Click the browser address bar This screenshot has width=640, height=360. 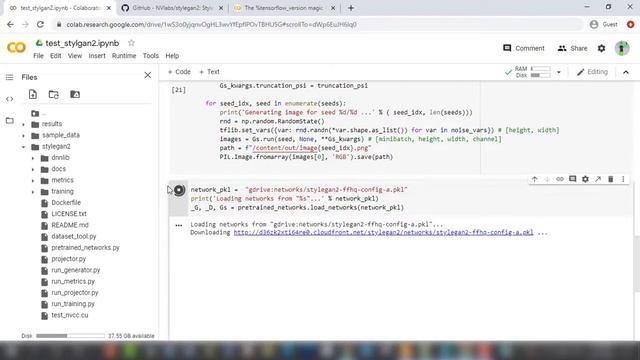coord(318,24)
